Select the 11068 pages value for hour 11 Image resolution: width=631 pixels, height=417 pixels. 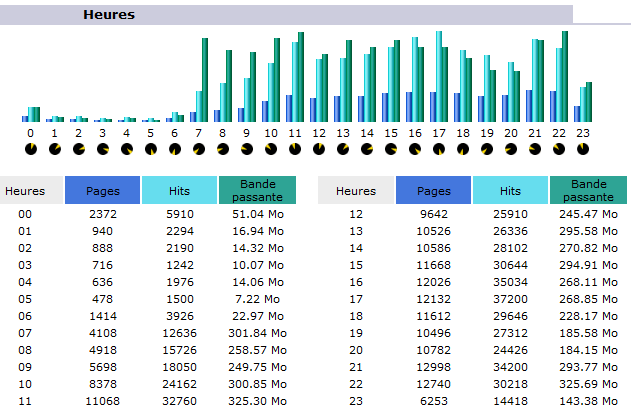point(103,400)
